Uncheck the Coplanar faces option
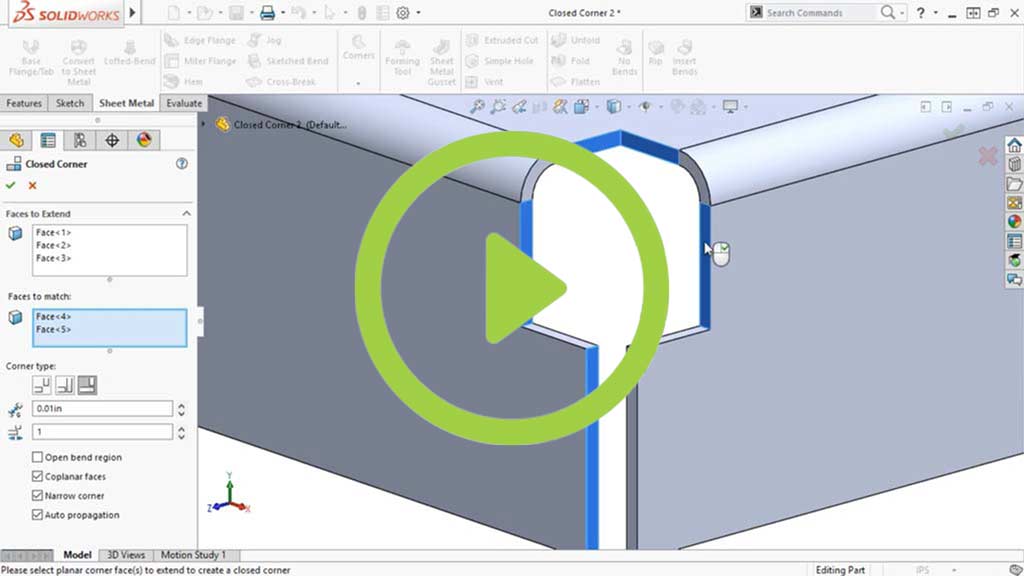1024x576 pixels. click(37, 477)
